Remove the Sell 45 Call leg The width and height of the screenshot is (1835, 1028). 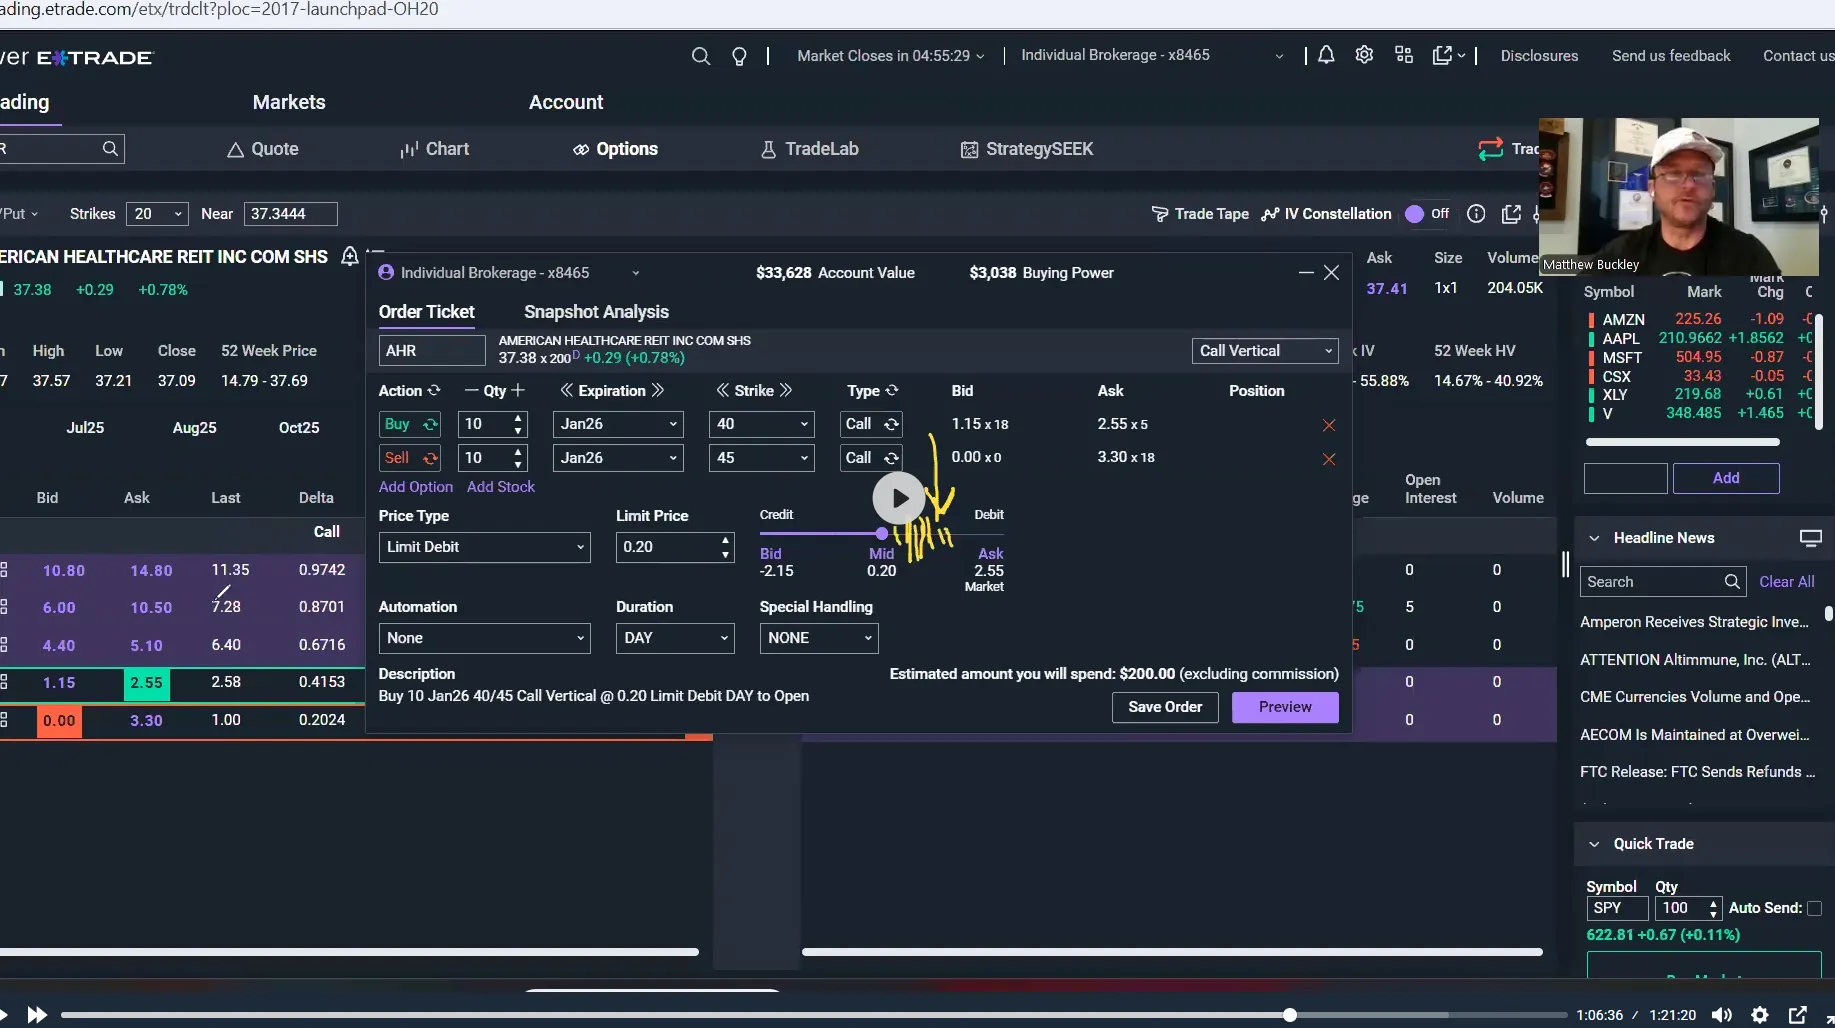1329,459
